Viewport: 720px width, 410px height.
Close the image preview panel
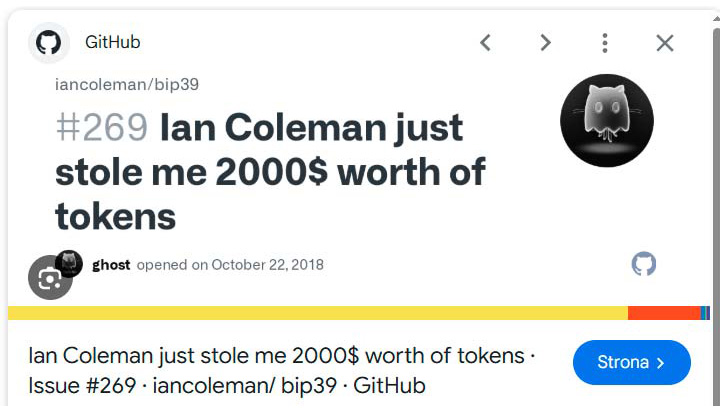point(665,42)
